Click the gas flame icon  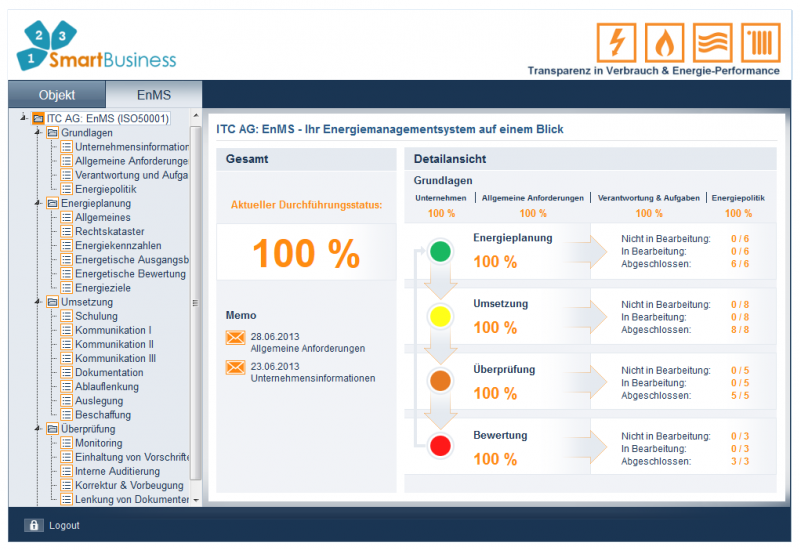(664, 42)
